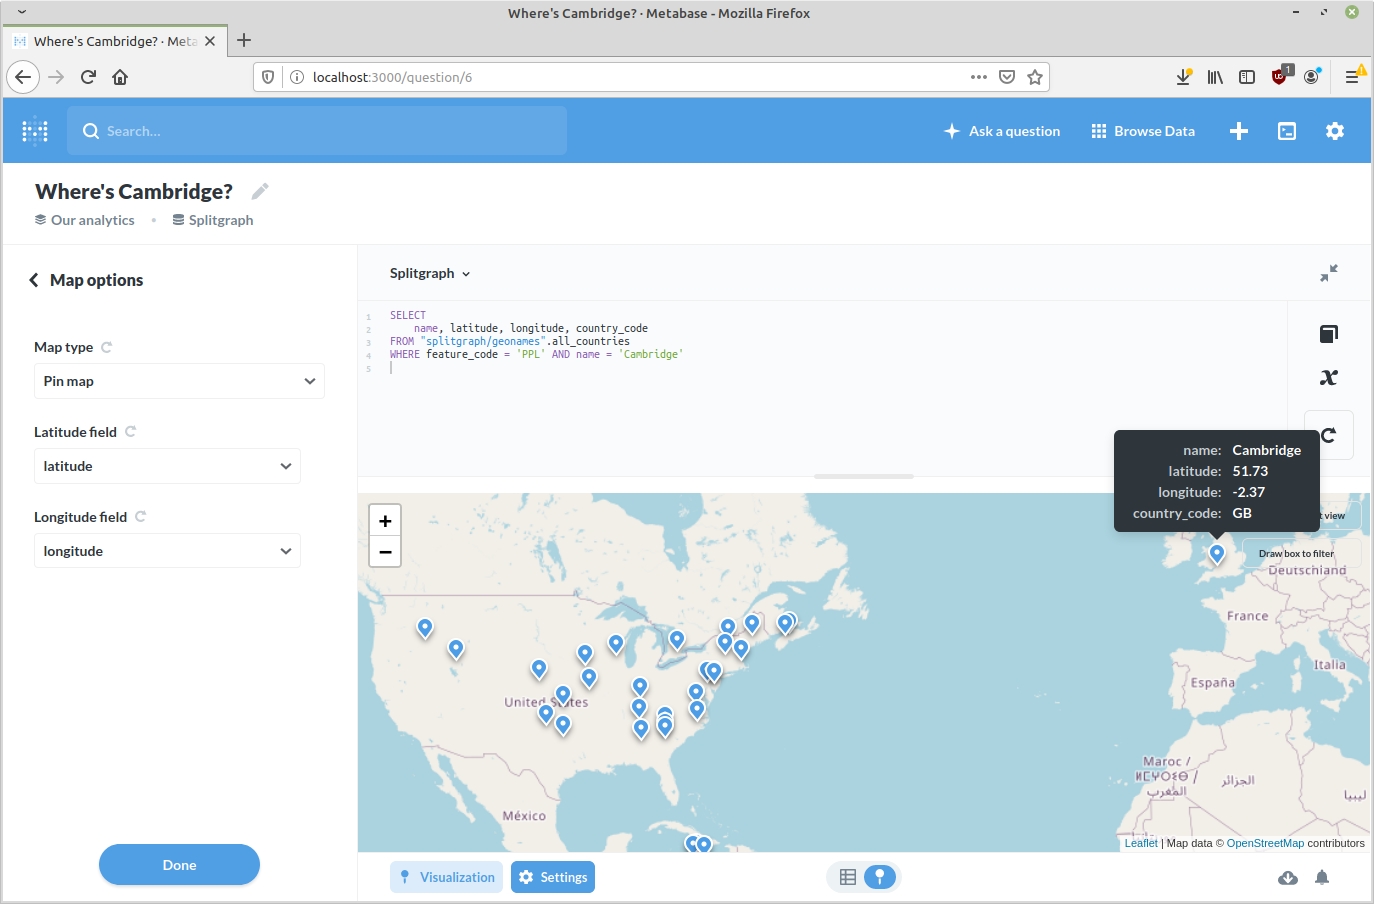Select the Where's Cambridge browser tab
The width and height of the screenshot is (1374, 904).
pyautogui.click(x=117, y=41)
